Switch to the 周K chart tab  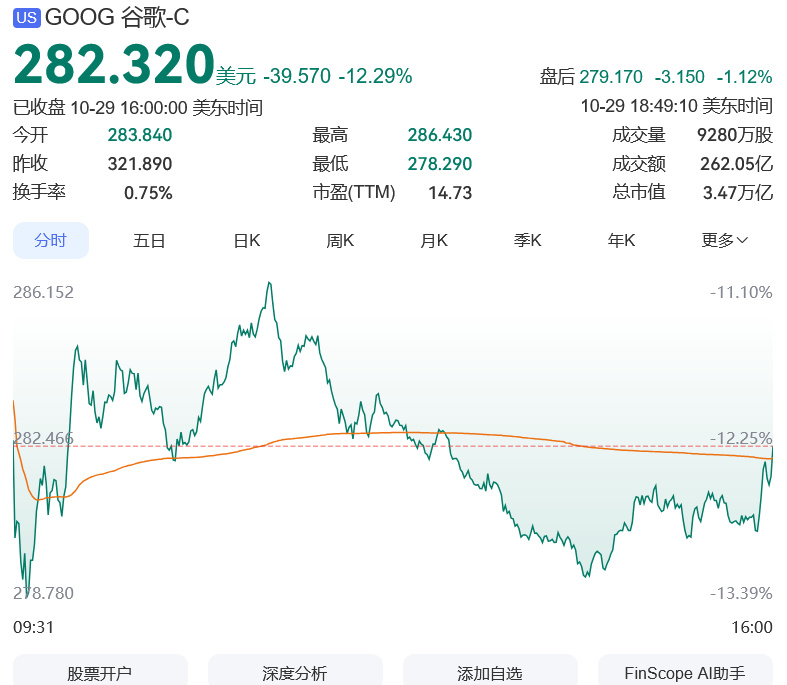click(340, 240)
